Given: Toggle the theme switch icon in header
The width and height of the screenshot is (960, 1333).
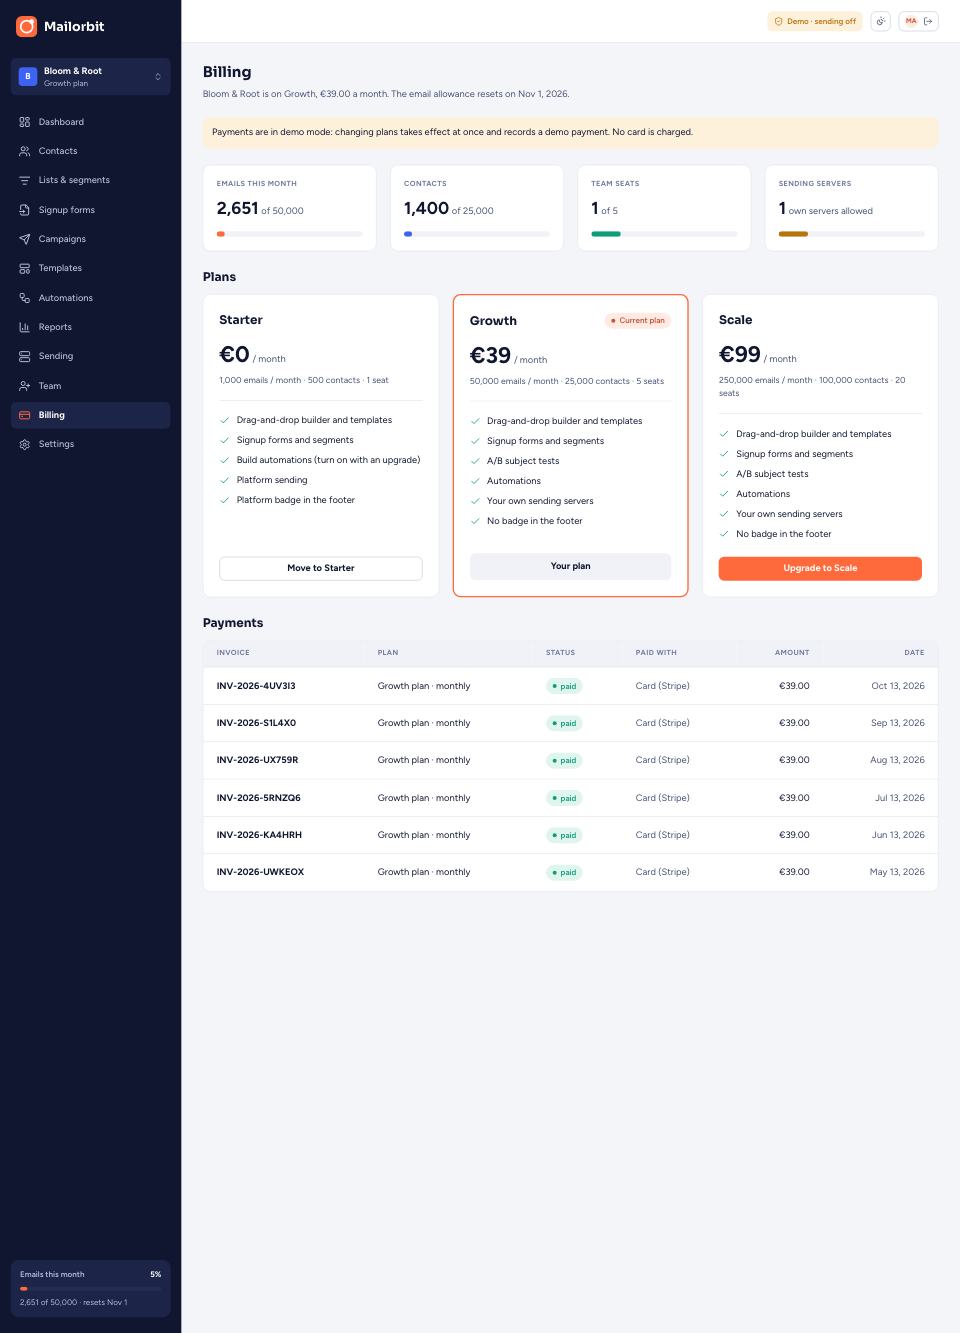Looking at the screenshot, I should [880, 21].
